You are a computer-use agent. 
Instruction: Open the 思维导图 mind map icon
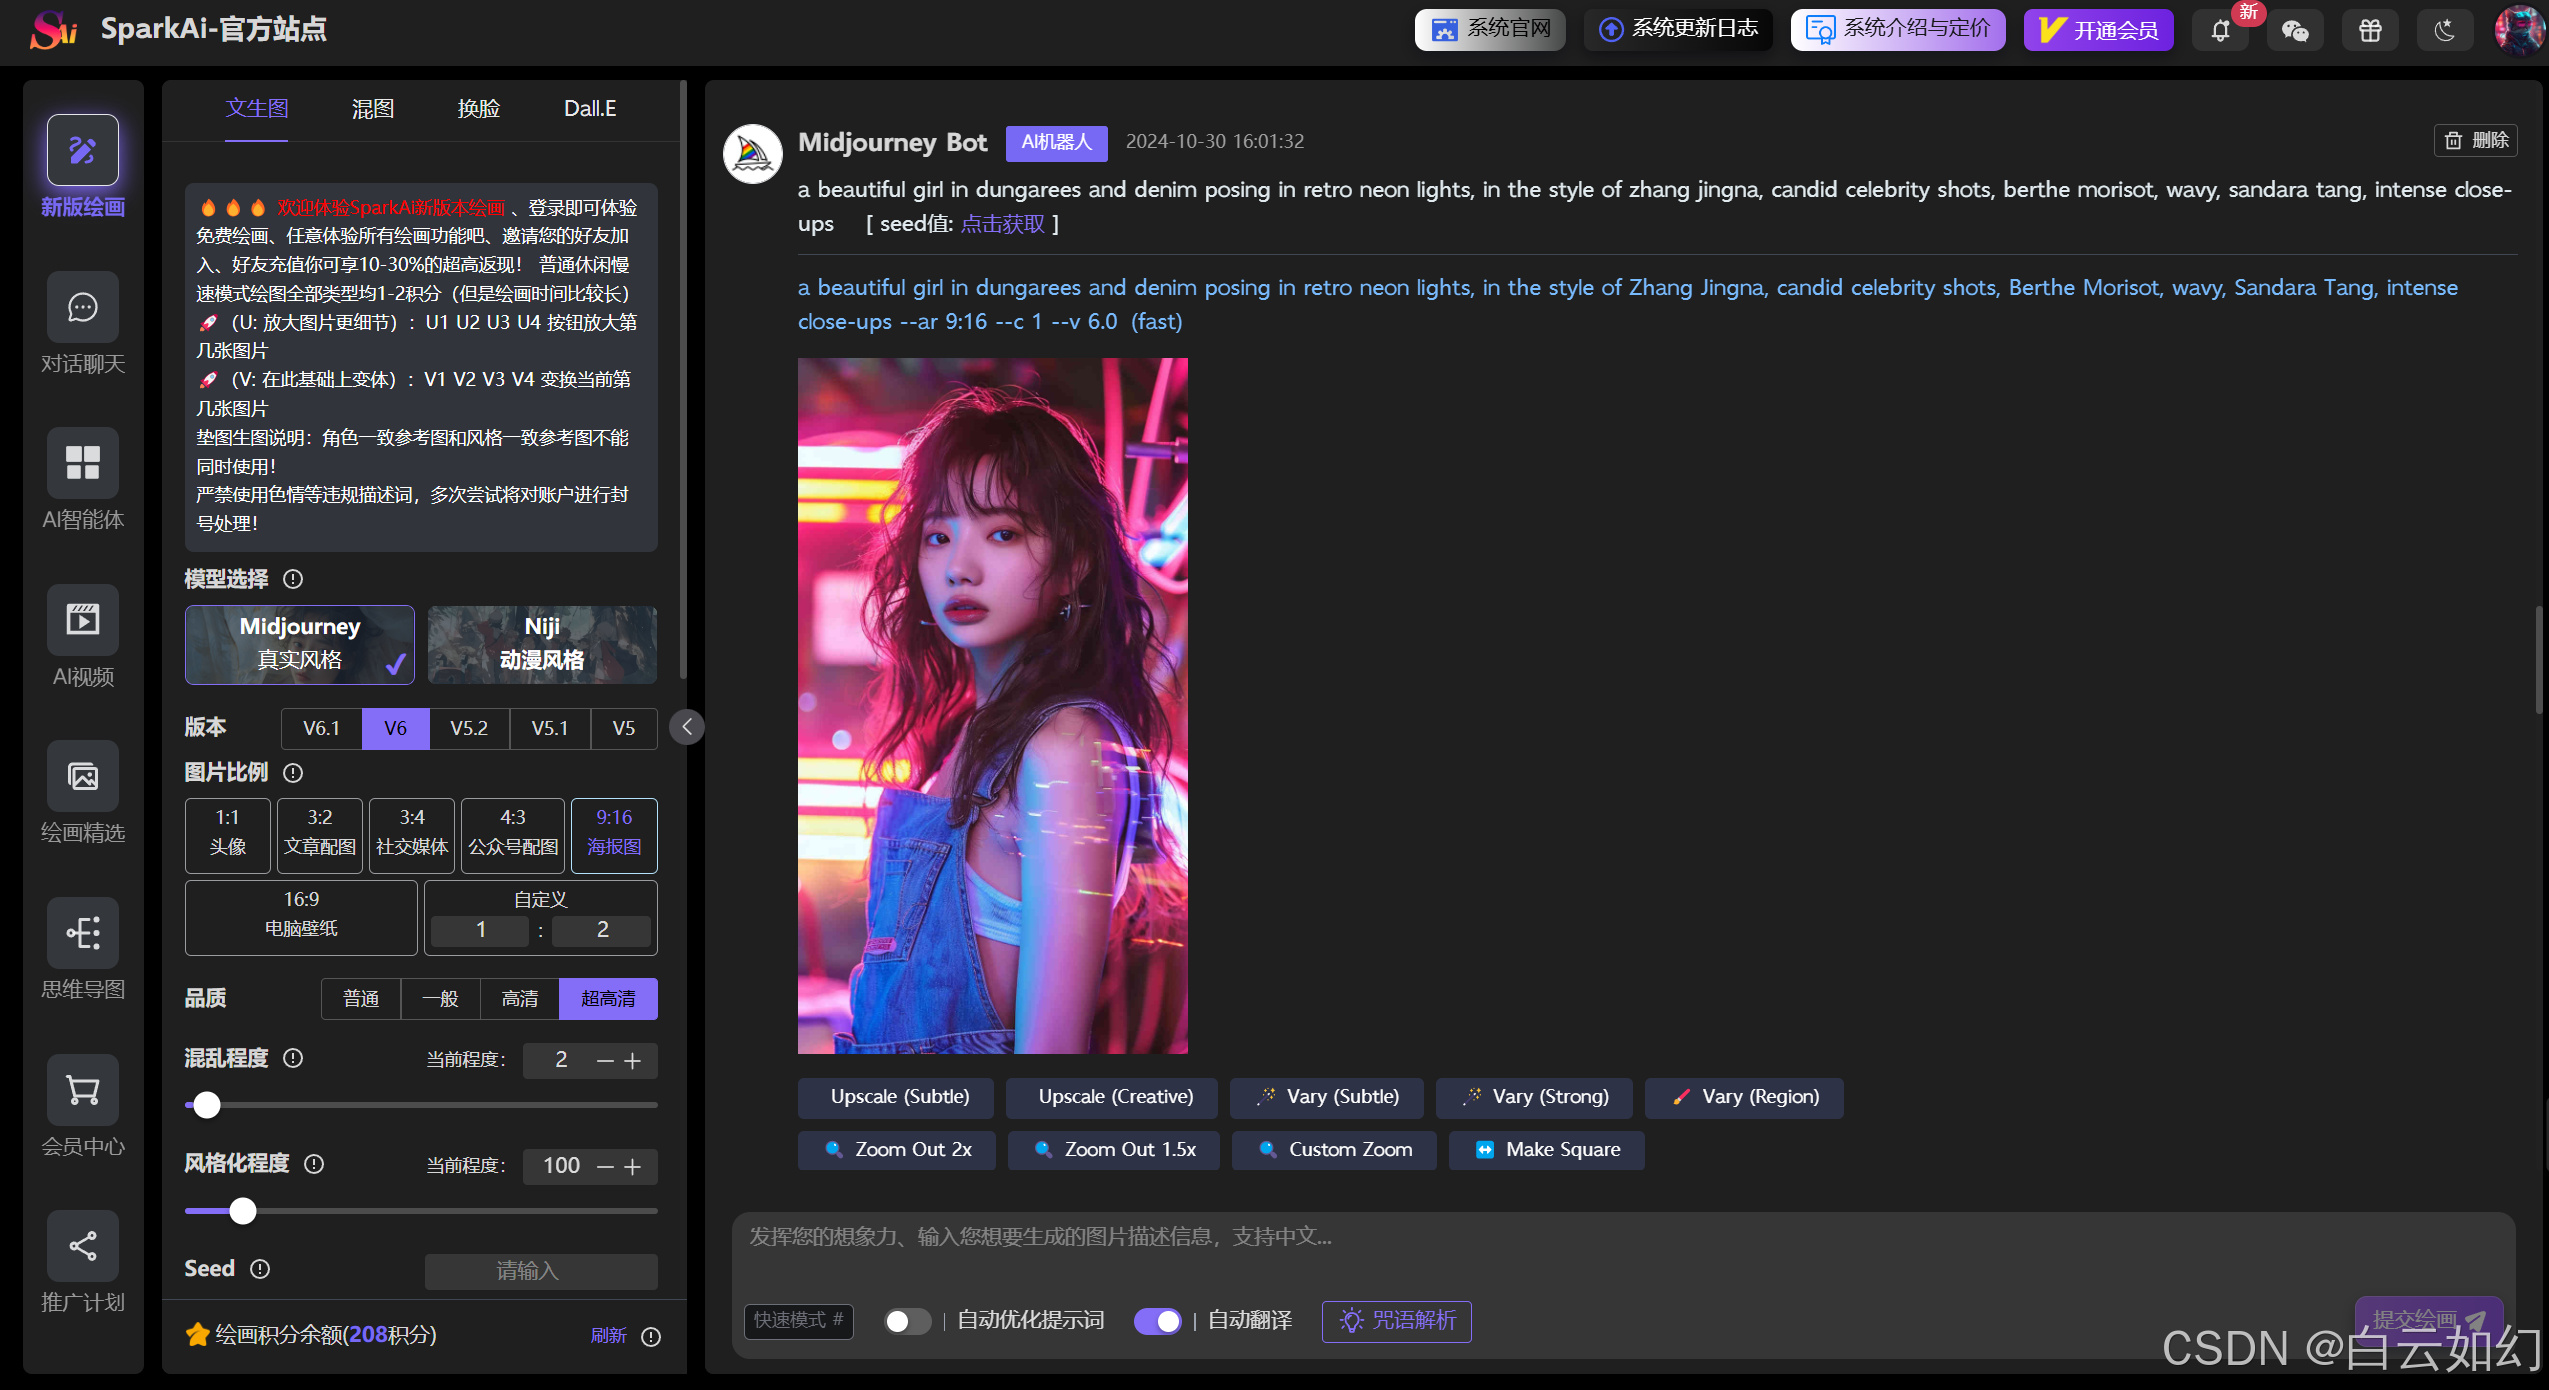pos(83,933)
